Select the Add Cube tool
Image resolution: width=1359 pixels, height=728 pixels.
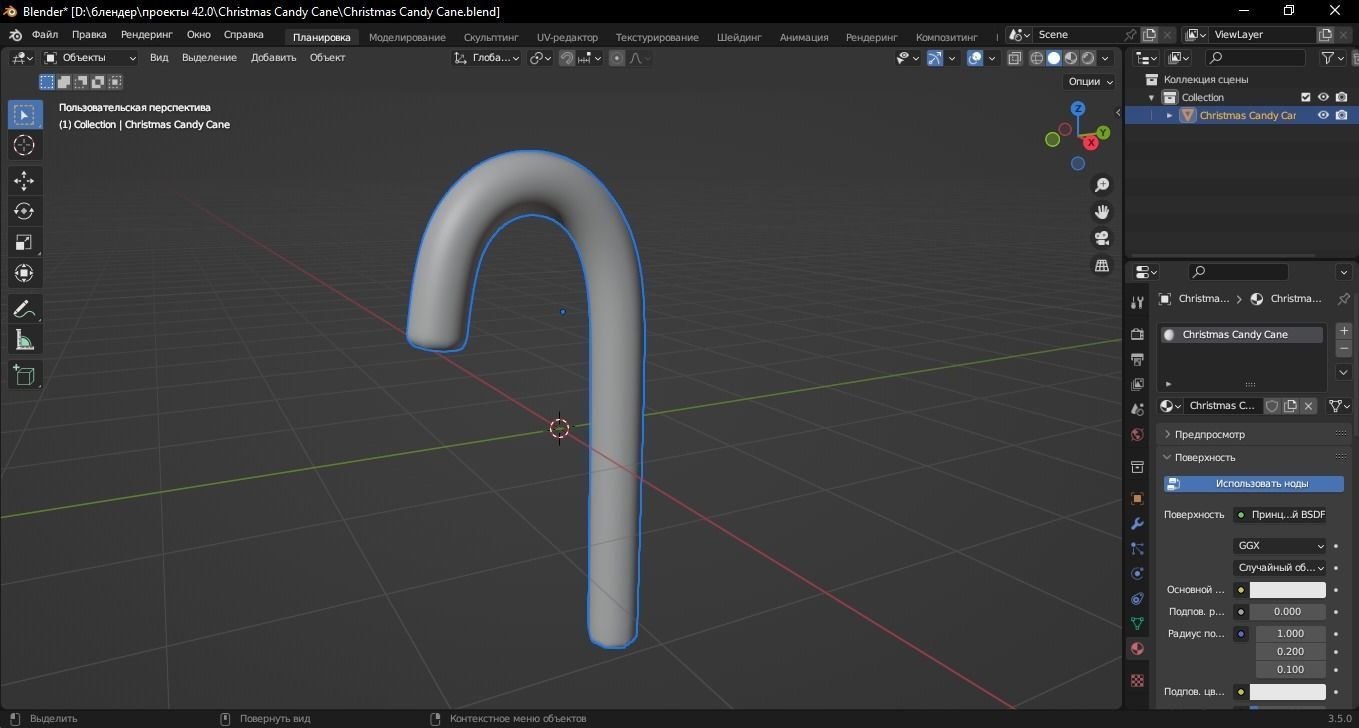(x=24, y=375)
